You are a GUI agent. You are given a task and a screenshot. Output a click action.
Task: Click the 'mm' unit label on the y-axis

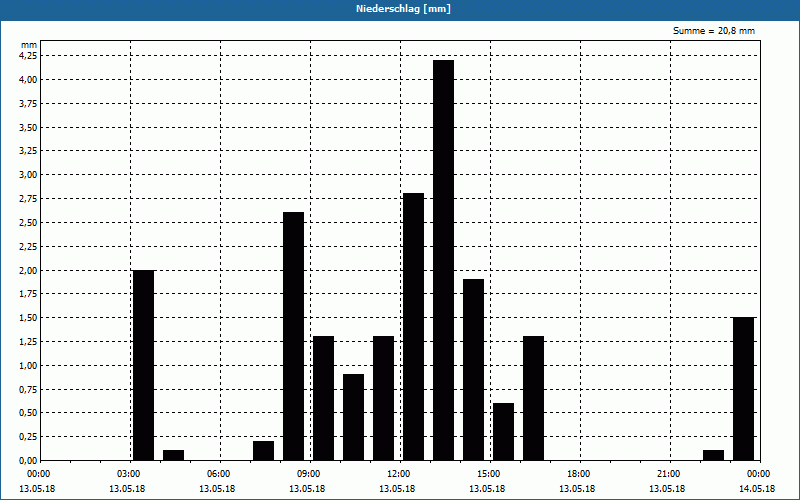[29, 45]
